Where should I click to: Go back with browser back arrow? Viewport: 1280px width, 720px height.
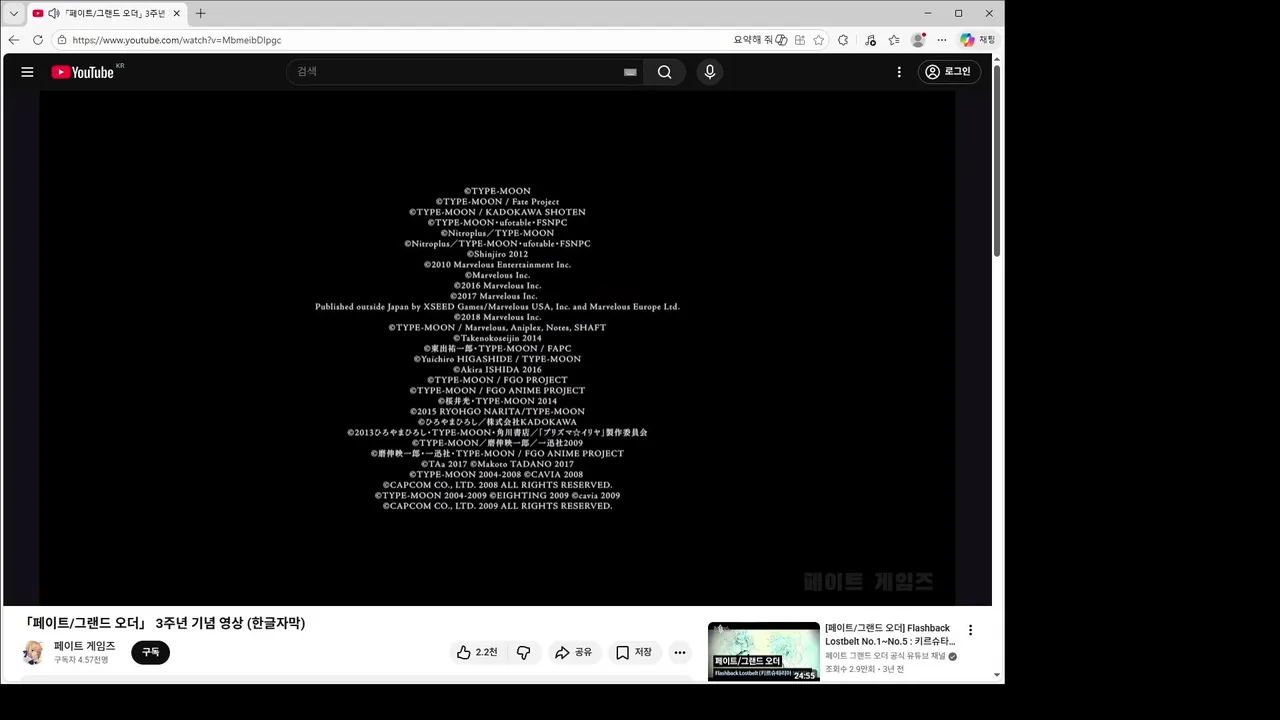tap(14, 40)
